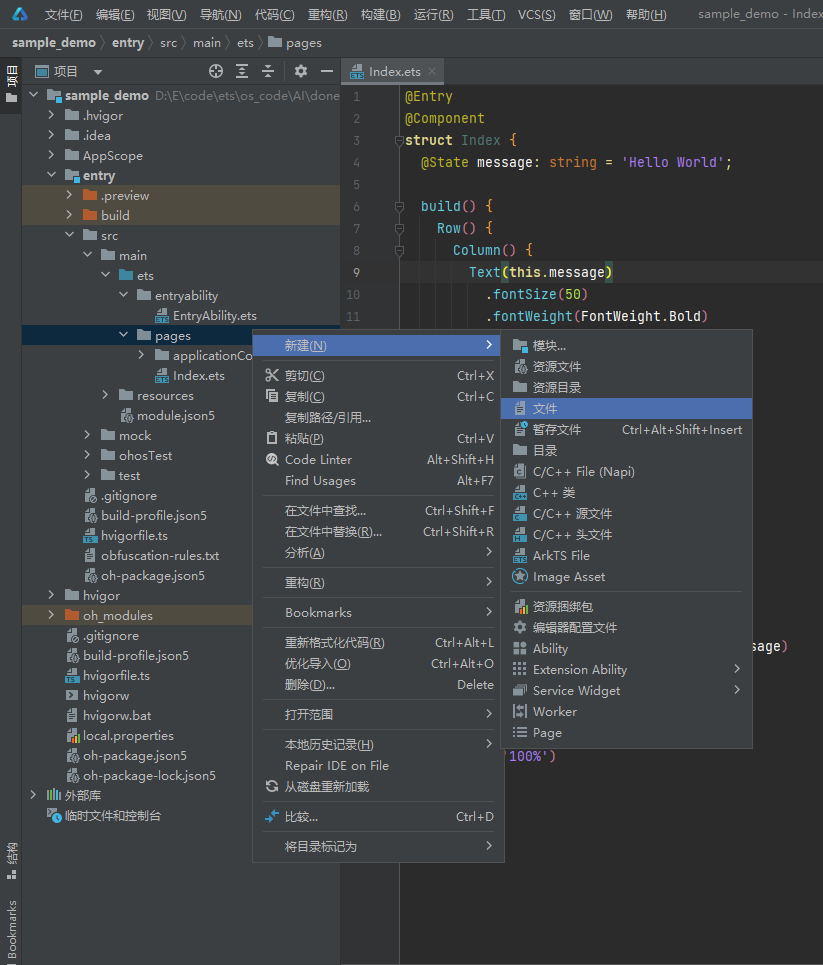
Task: Click the locate-current-file target icon
Action: [x=215, y=71]
